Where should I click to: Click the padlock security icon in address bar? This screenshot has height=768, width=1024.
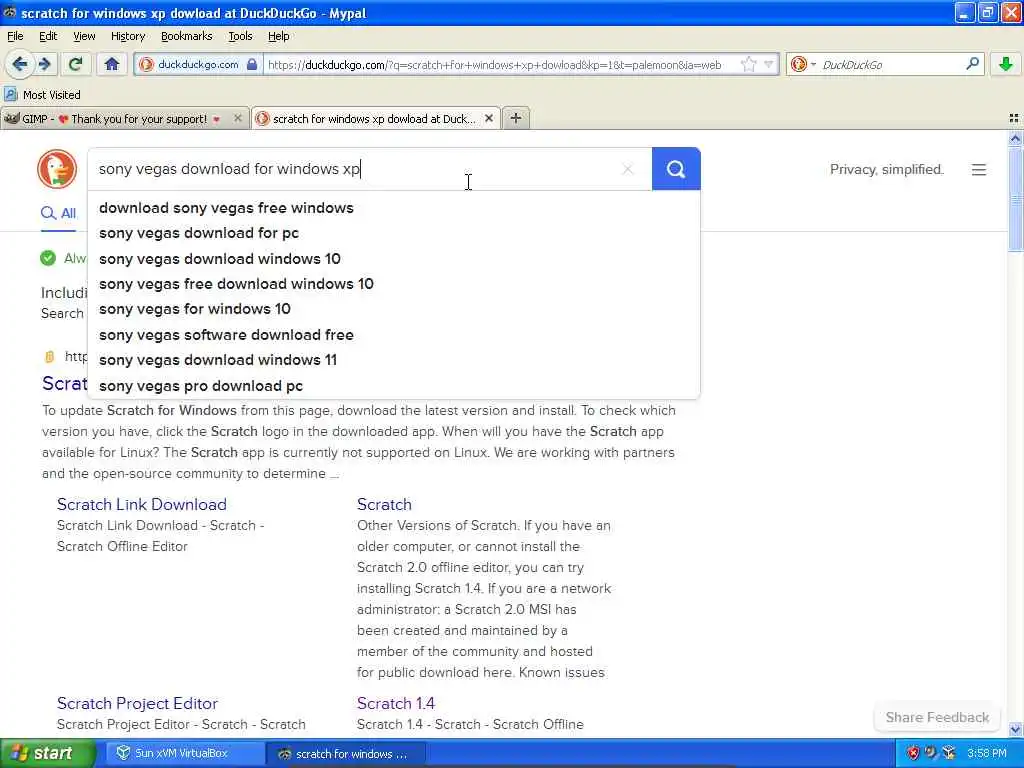click(x=251, y=64)
